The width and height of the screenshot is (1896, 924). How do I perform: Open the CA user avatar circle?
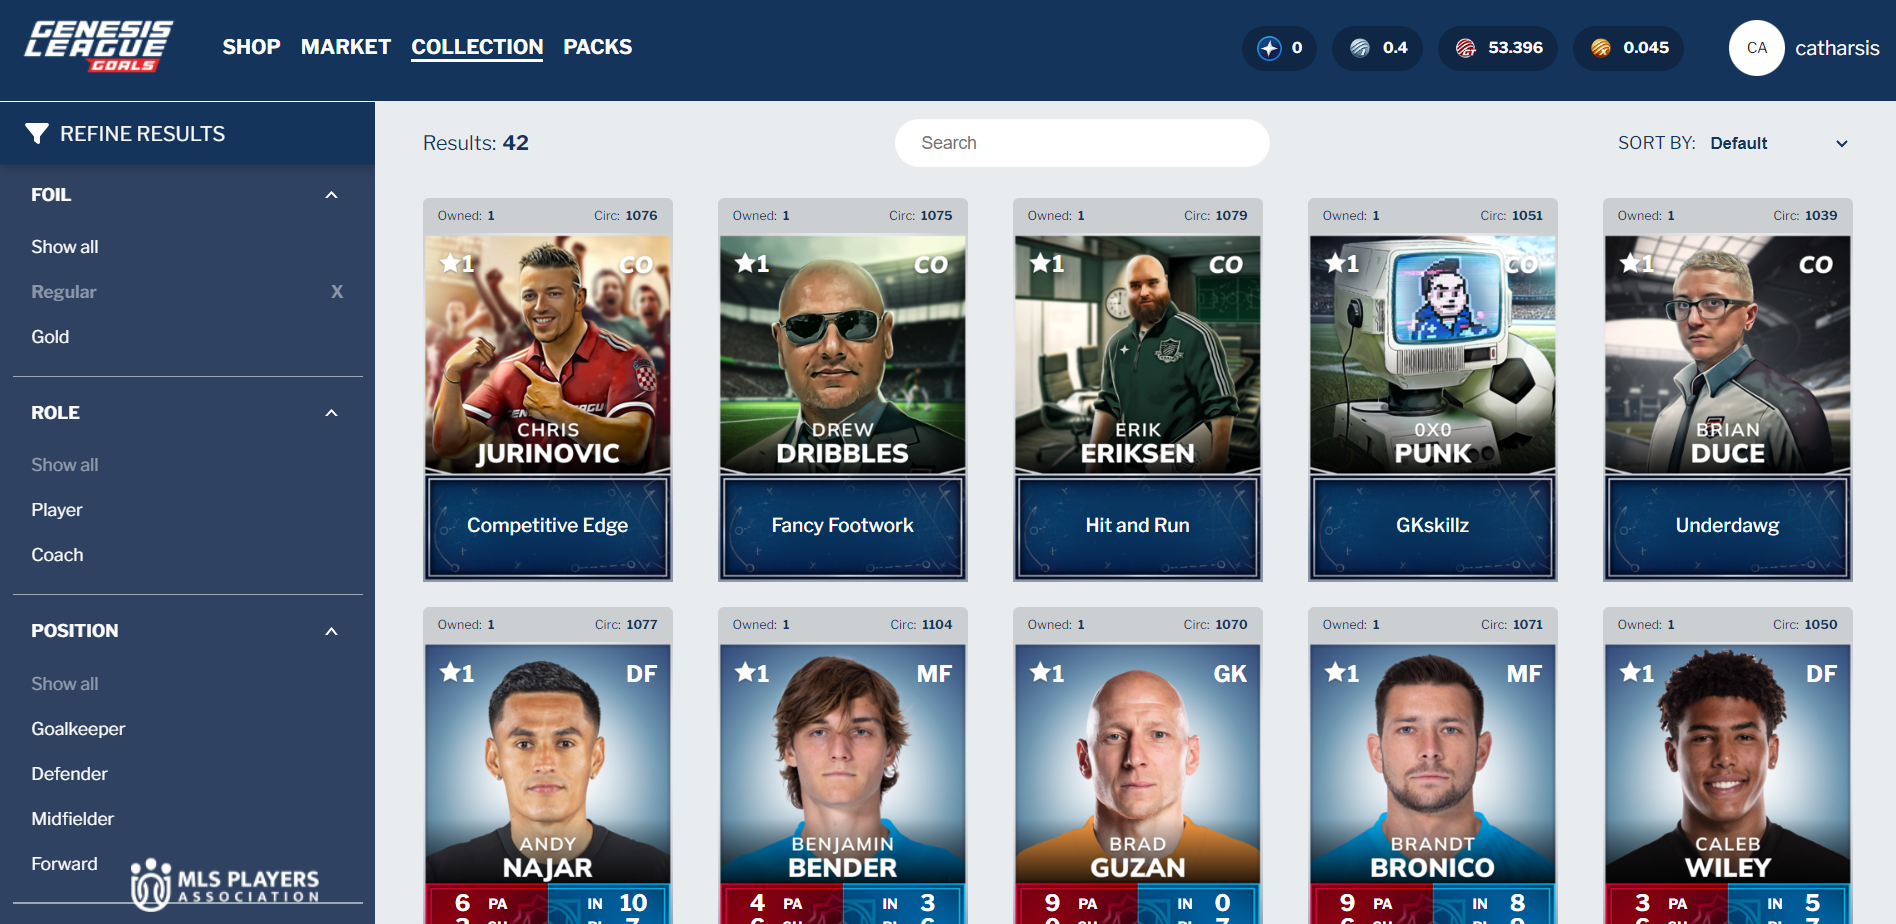coord(1757,48)
